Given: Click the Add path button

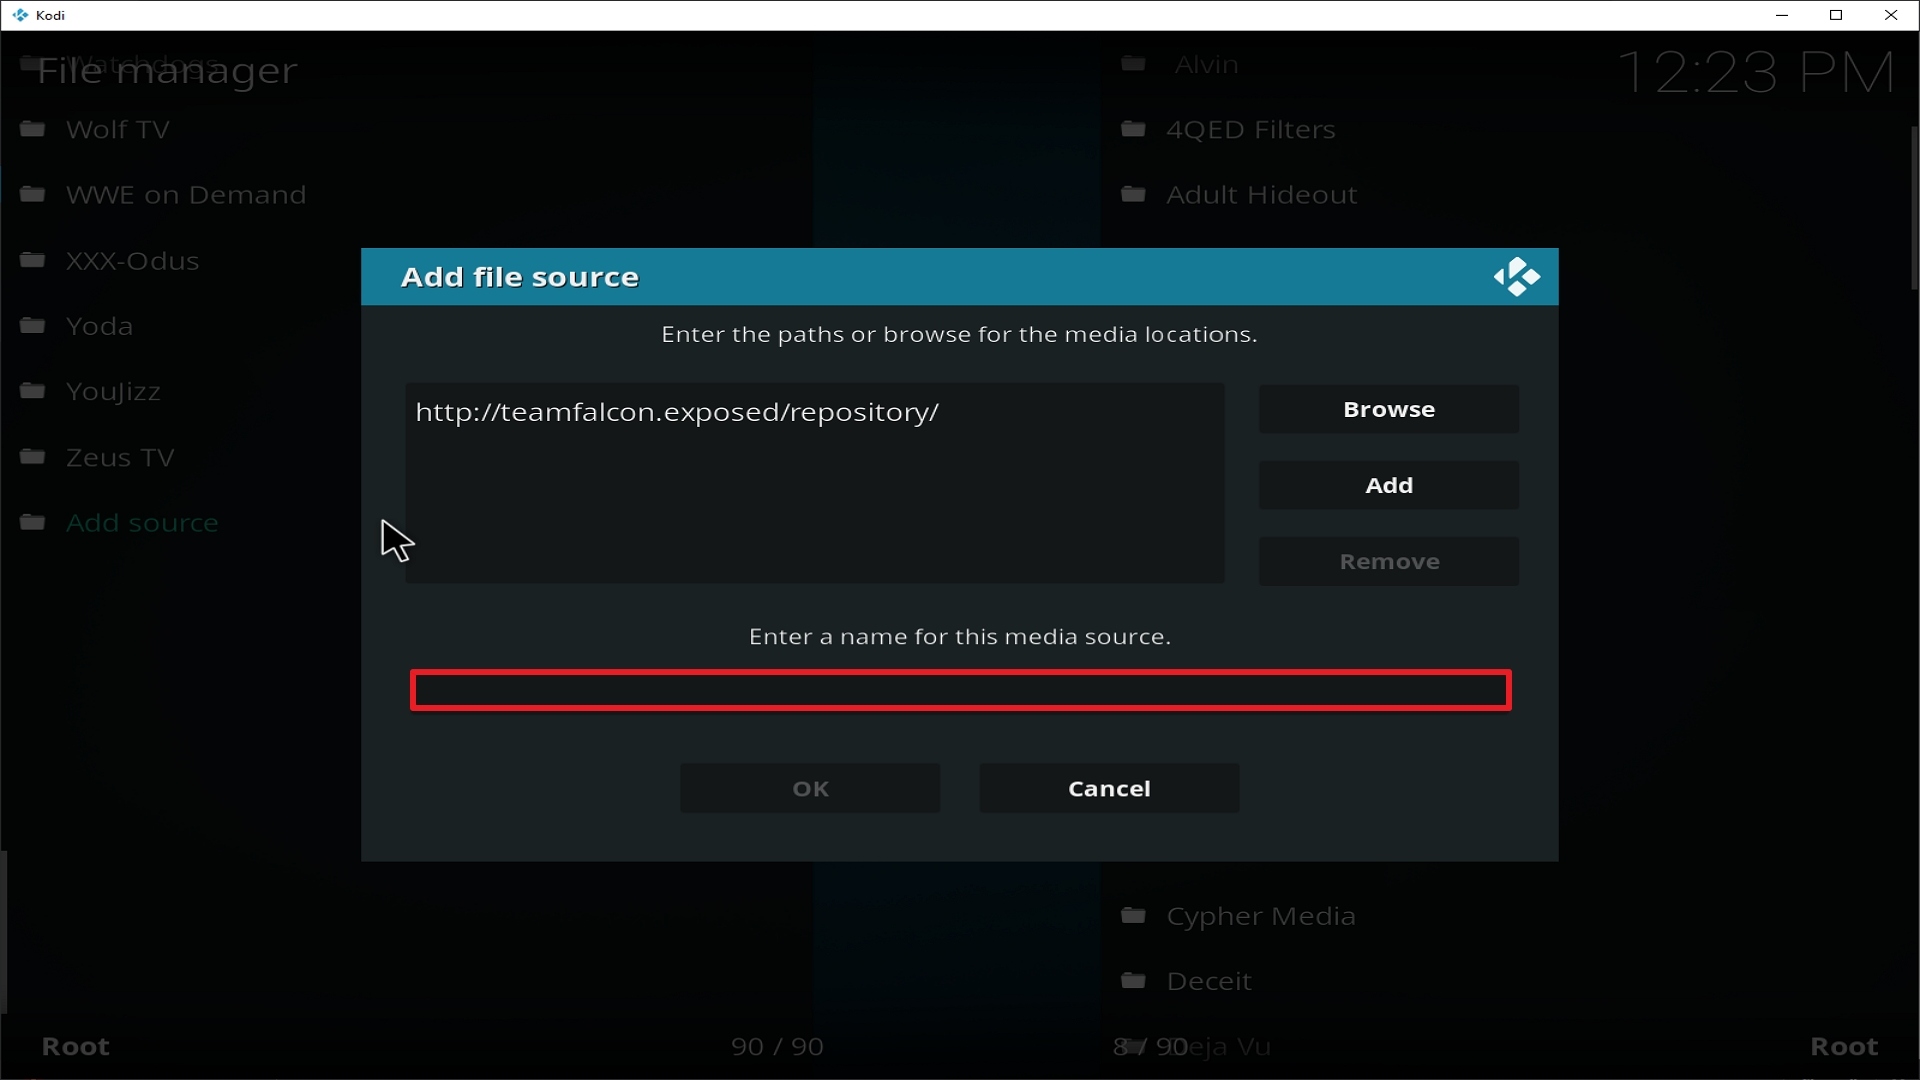Looking at the screenshot, I should coord(1388,485).
